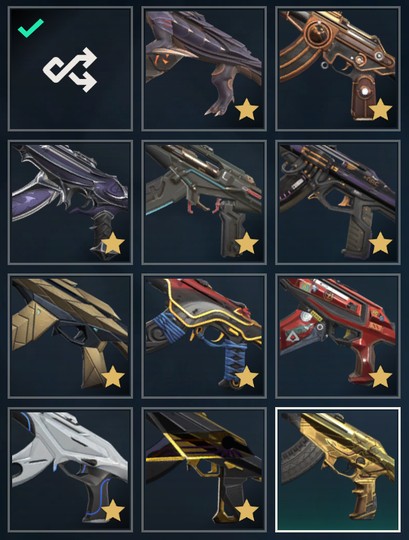Pick the tan angular geometric gun skin
The image size is (409, 540).
[70, 336]
